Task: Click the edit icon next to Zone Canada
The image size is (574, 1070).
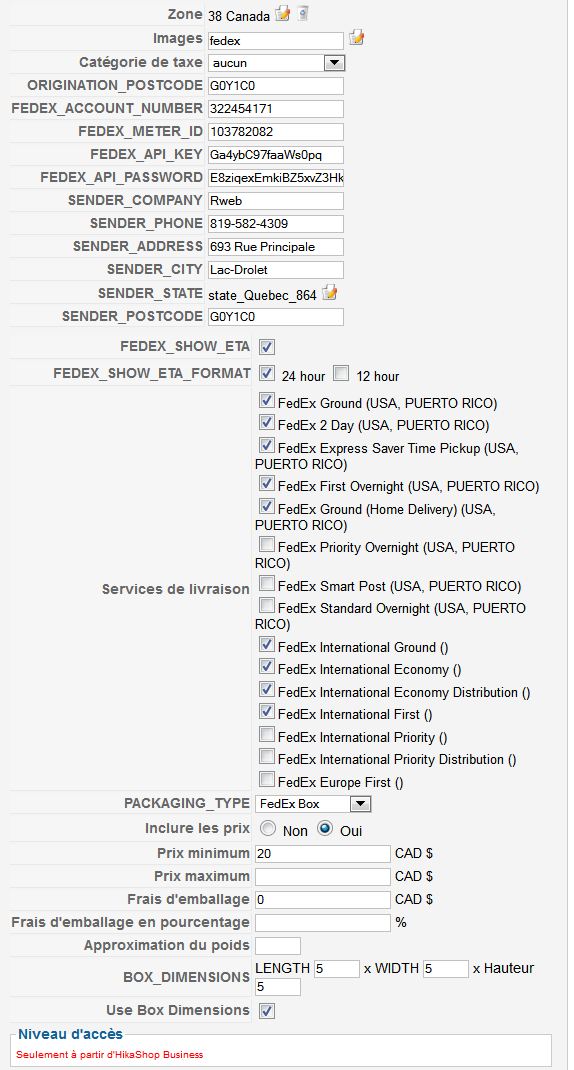Action: tap(283, 14)
